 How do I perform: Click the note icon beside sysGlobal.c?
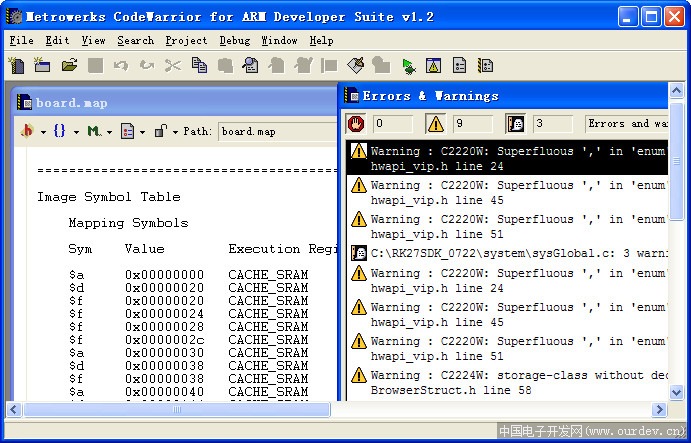point(359,253)
